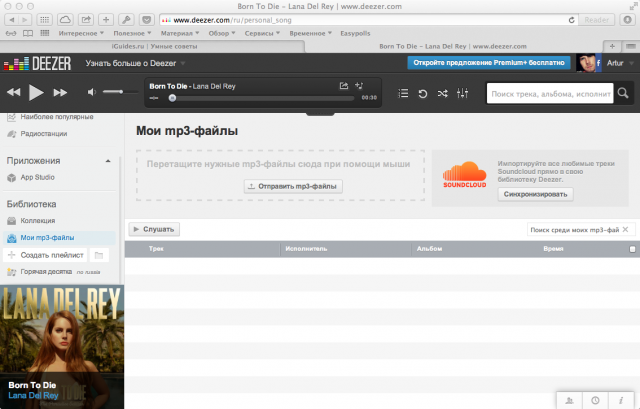Click the add bookmark plus button
640x409 pixels.
(106, 20)
